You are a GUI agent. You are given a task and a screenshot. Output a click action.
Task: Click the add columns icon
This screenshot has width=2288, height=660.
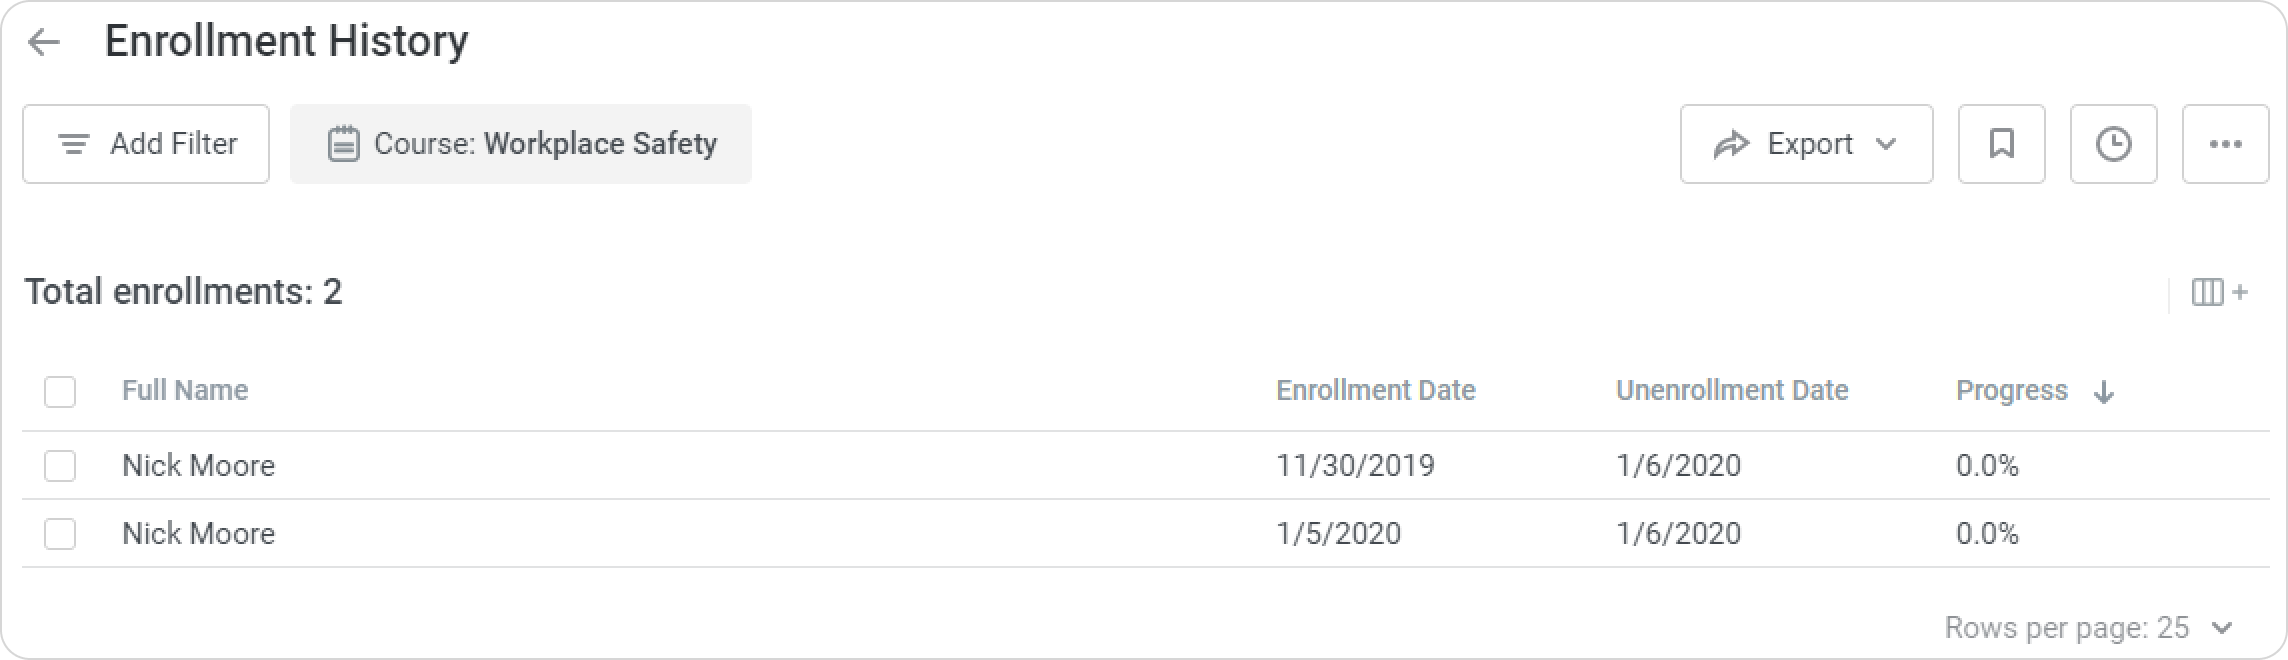2219,292
